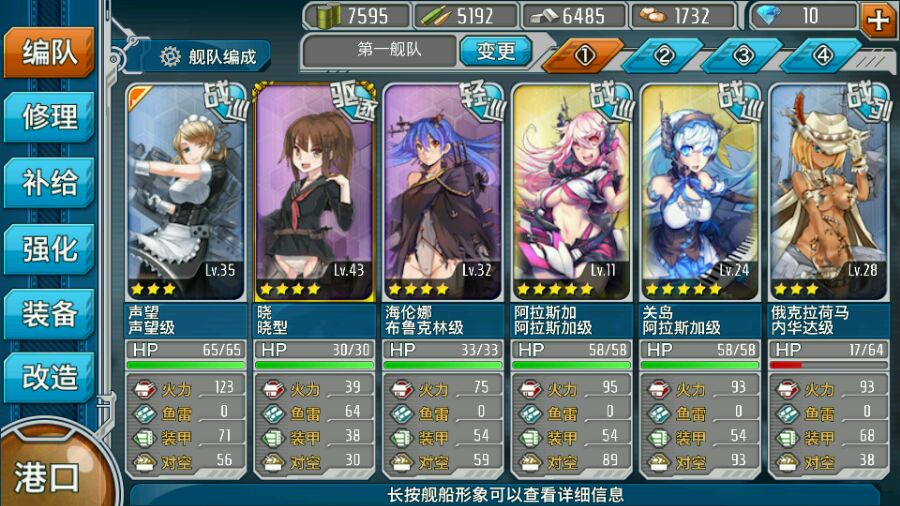900x506 pixels.
Task: Tap the steel ingot resource icon
Action: [544, 16]
